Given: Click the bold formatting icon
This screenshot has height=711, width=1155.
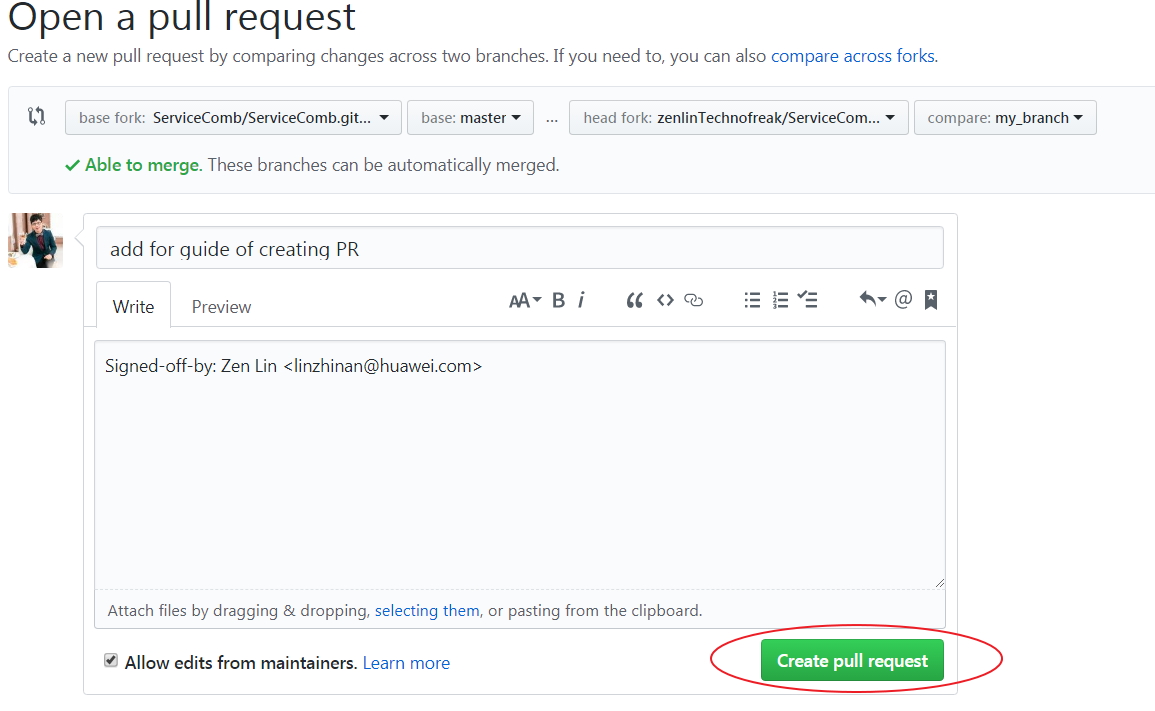Looking at the screenshot, I should pos(559,300).
